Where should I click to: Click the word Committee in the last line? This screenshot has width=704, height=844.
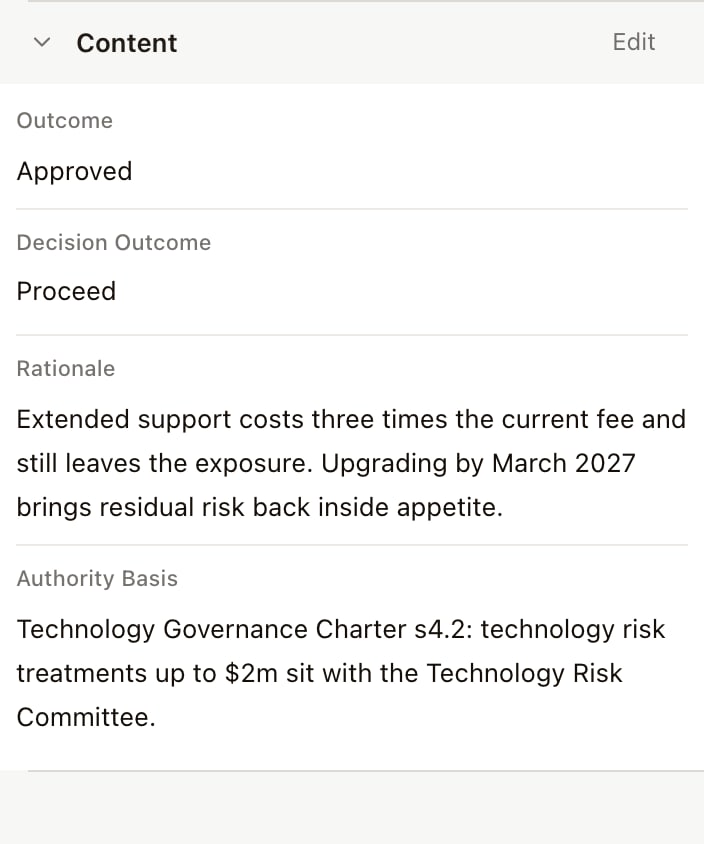coord(86,718)
